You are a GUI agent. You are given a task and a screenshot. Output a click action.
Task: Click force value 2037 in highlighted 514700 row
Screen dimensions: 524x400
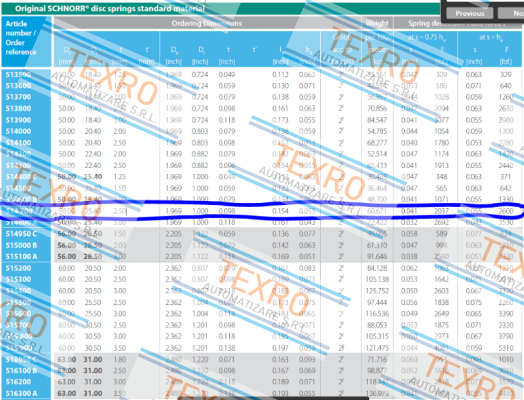click(441, 211)
